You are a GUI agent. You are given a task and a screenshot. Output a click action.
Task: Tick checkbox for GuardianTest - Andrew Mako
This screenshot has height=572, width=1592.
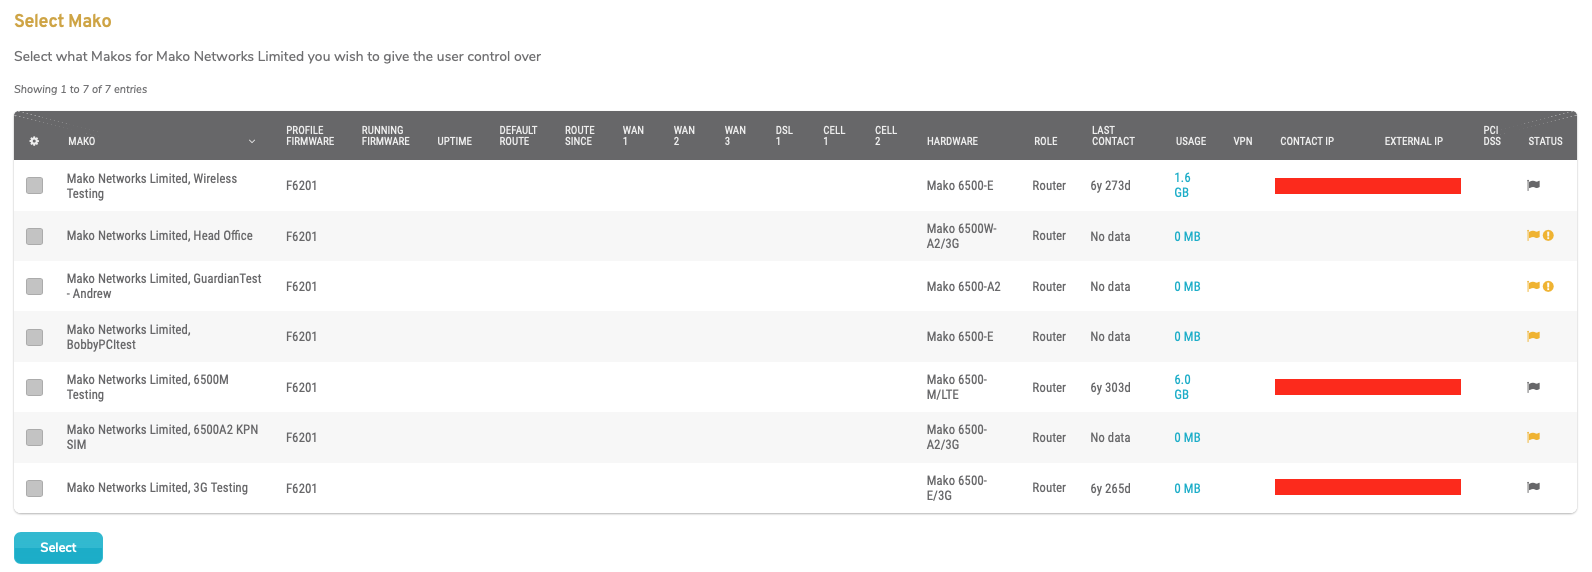tap(35, 286)
